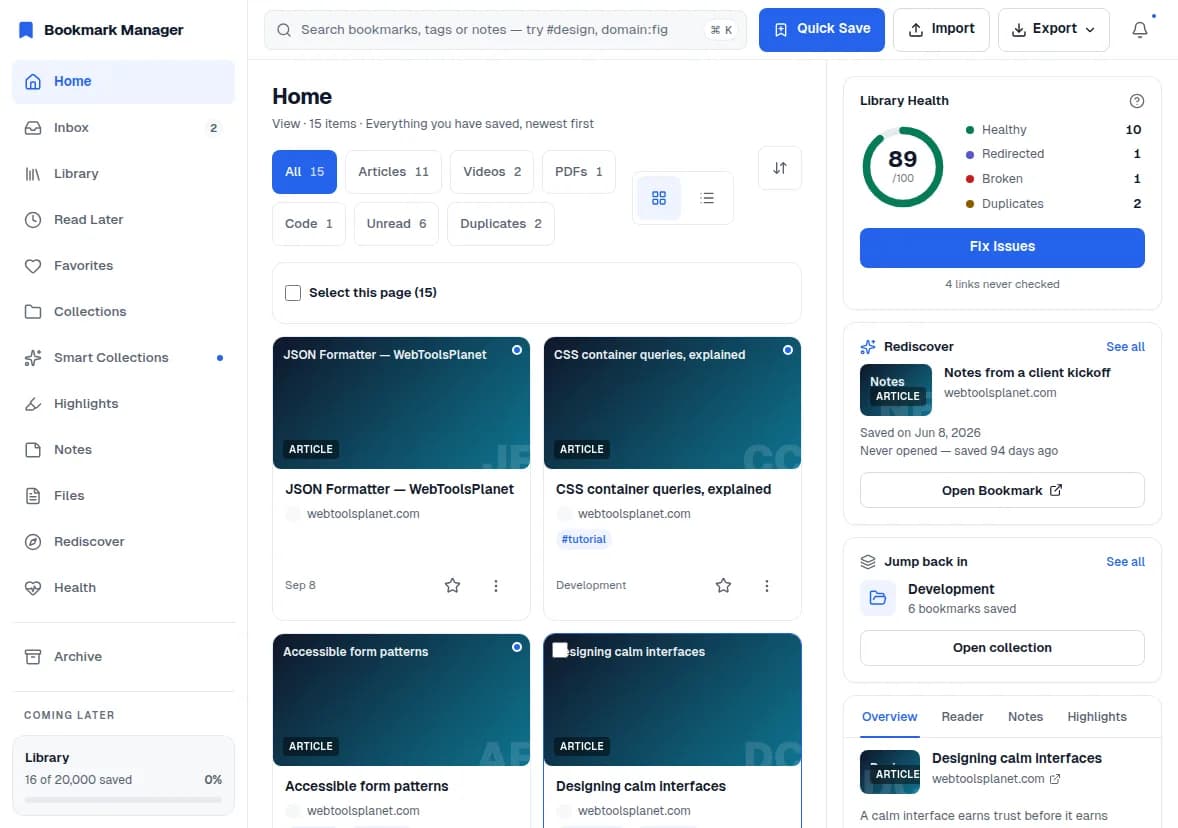Open sidebar Rediscover compass item
Viewport: 1178px width, 828px height.
(123, 542)
